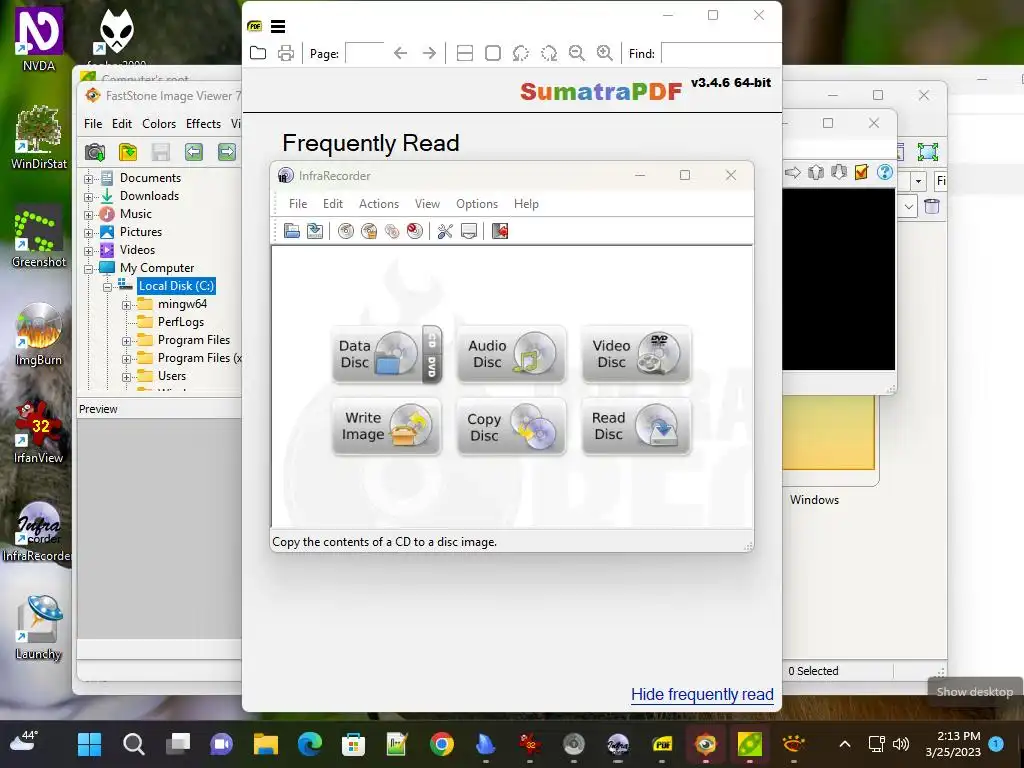
Task: Open WinDirStat desktop shortcut
Action: click(x=39, y=138)
